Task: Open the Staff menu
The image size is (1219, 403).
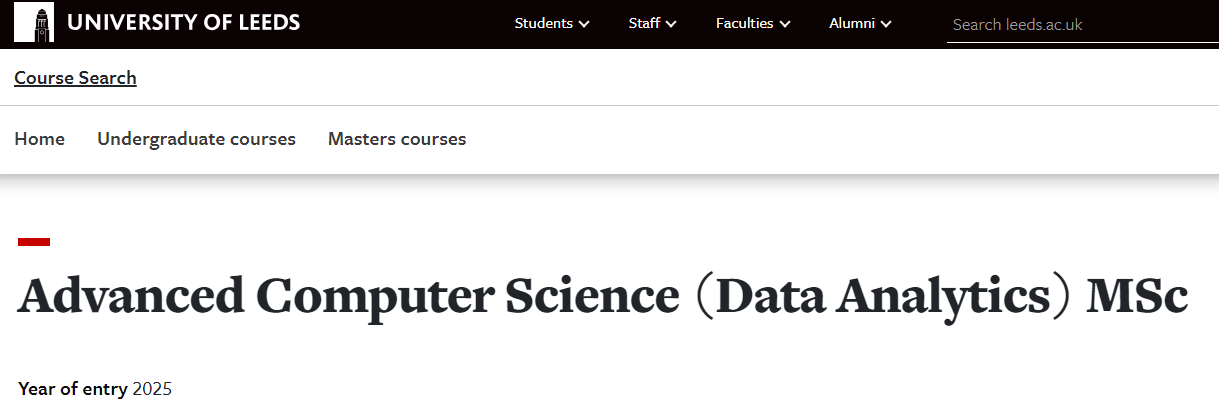Action: click(x=644, y=23)
